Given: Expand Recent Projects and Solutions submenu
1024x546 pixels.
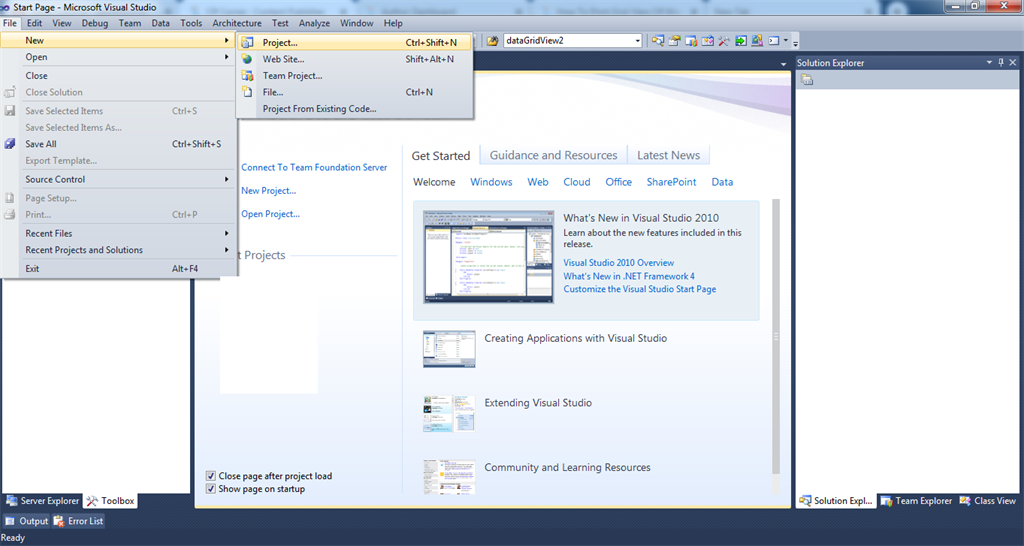Looking at the screenshot, I should (227, 249).
